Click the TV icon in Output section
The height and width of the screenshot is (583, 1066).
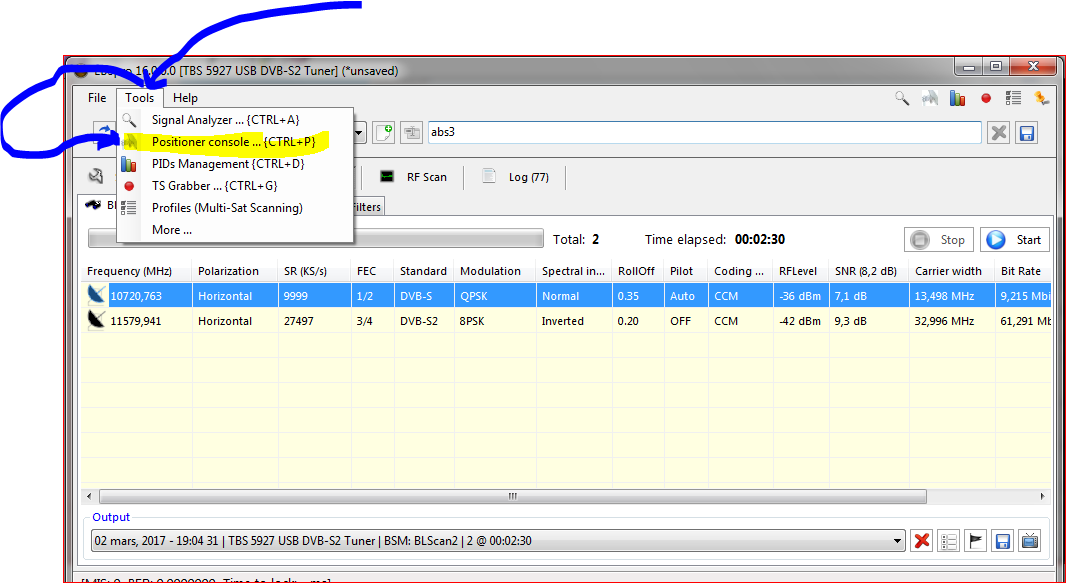1030,541
